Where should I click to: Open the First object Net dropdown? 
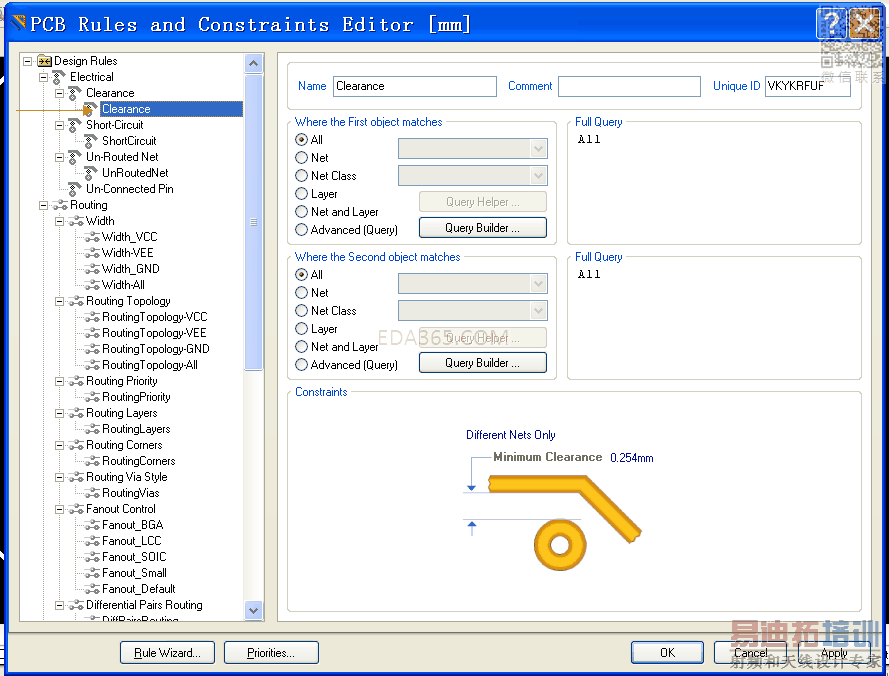tap(539, 149)
